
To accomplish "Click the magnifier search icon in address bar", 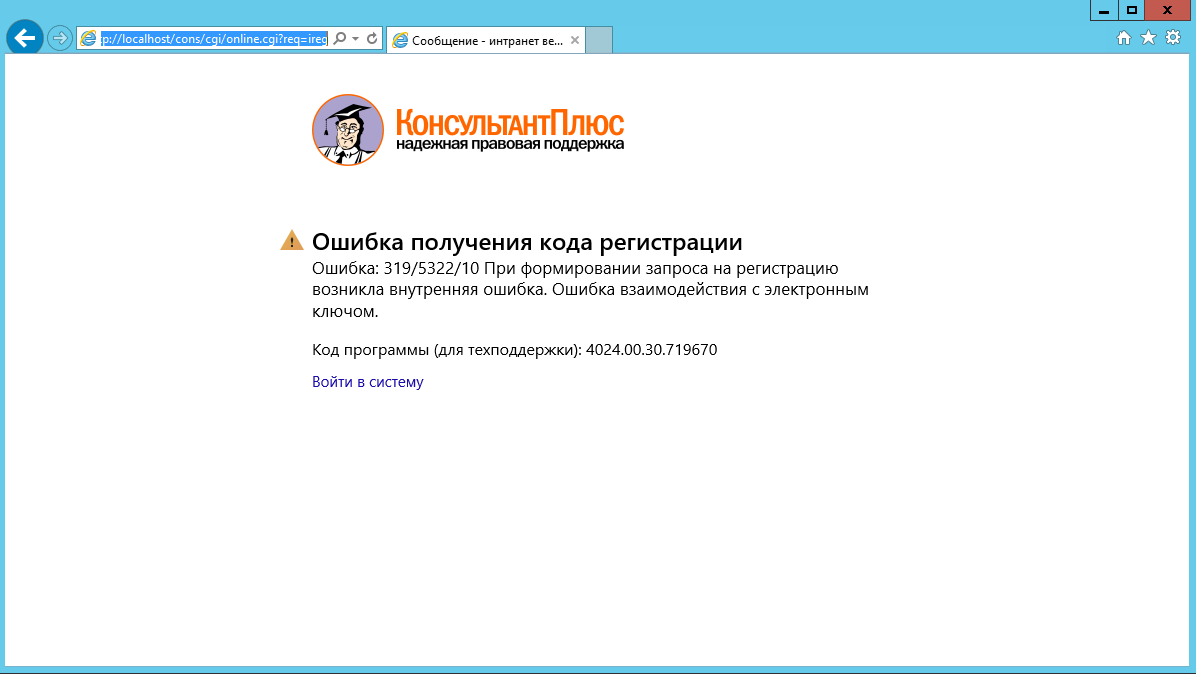I will tap(339, 38).
